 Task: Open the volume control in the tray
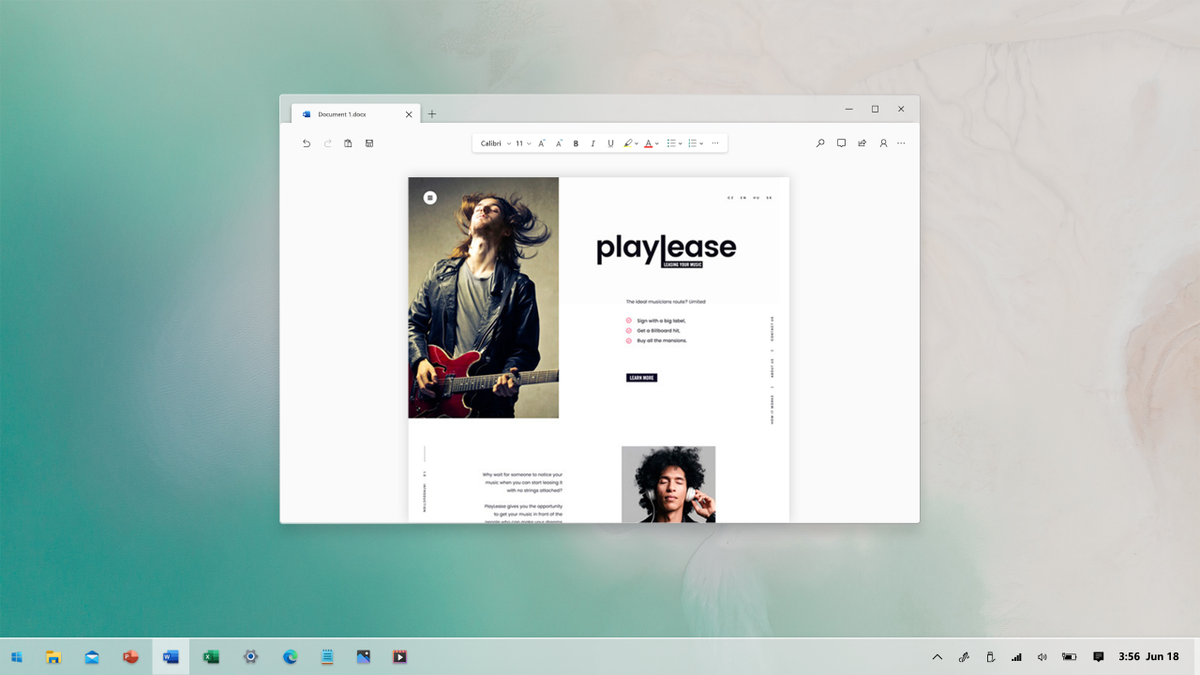pyautogui.click(x=1042, y=657)
